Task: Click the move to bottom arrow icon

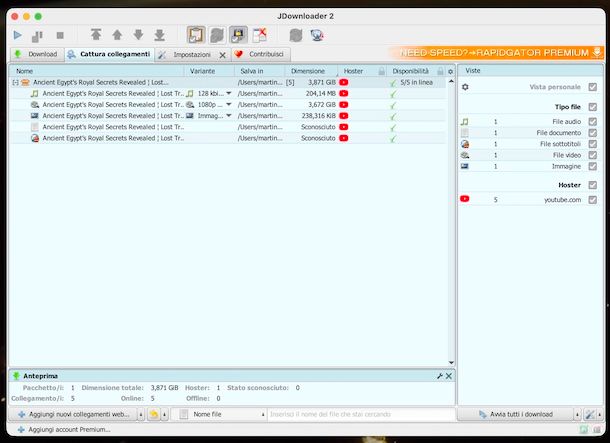Action: pos(159,35)
